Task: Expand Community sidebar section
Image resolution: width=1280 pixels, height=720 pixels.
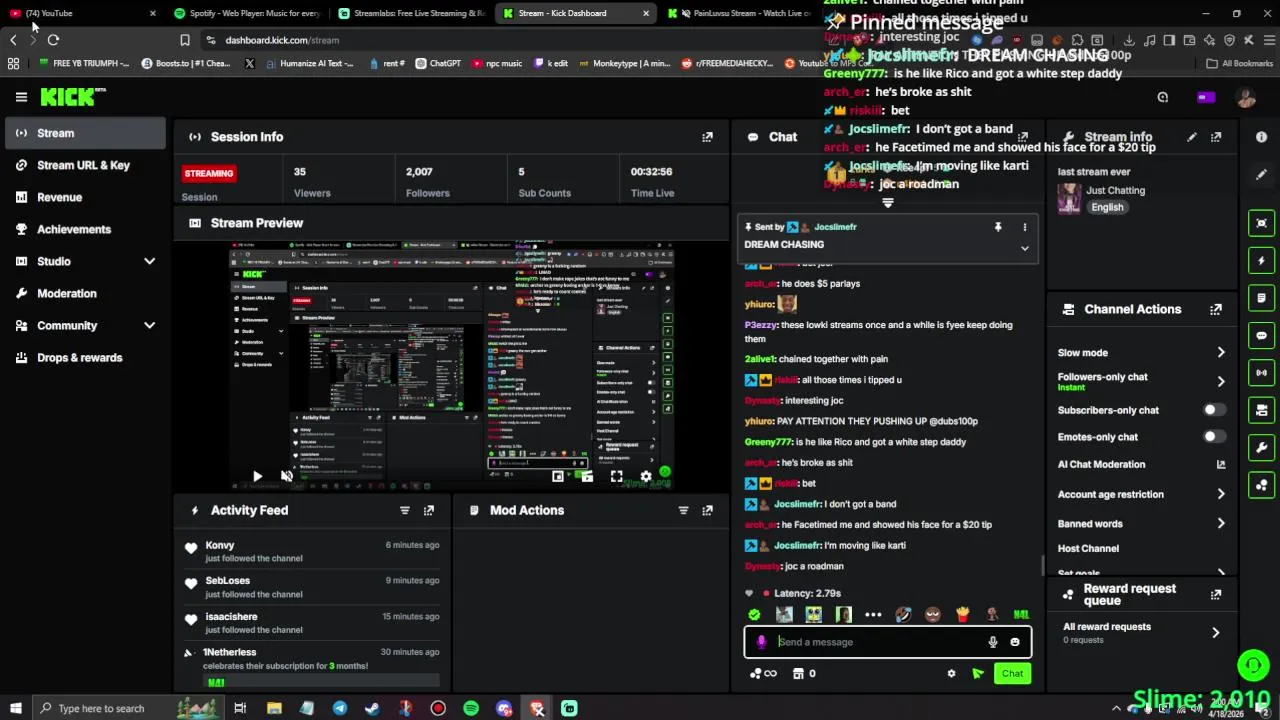Action: click(x=149, y=326)
